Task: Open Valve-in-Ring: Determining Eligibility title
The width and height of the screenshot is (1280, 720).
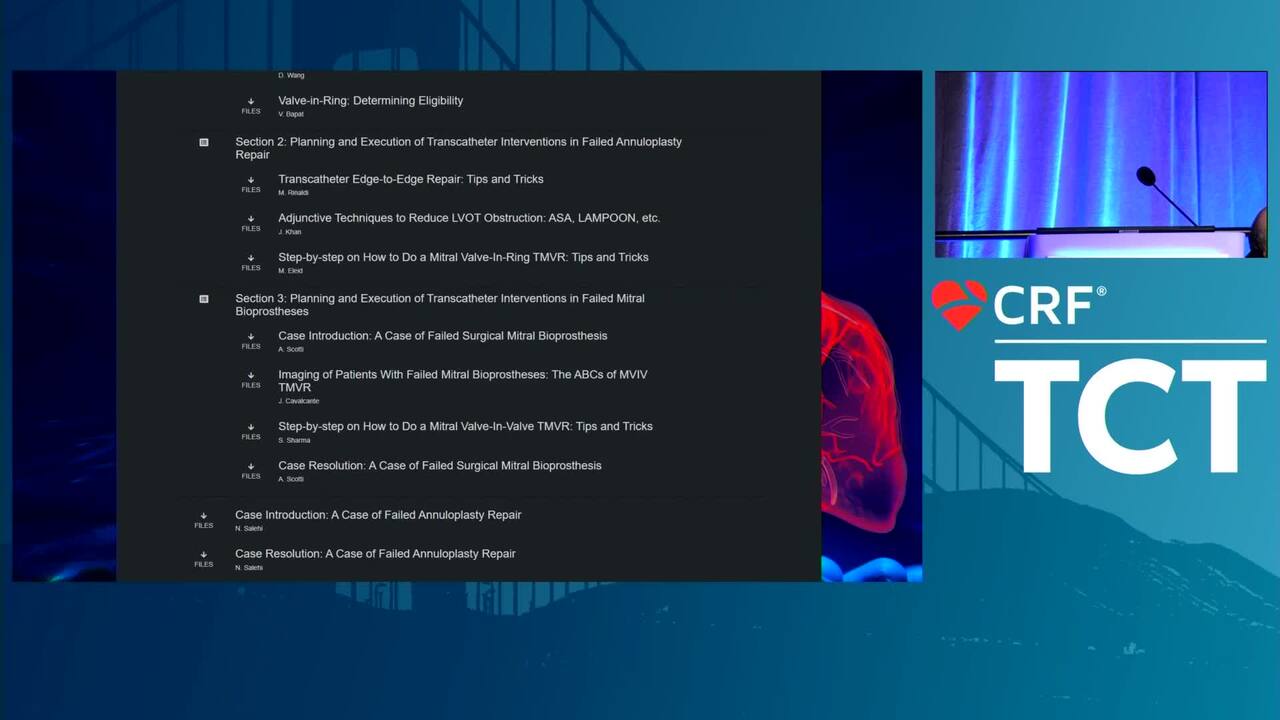Action: click(371, 100)
